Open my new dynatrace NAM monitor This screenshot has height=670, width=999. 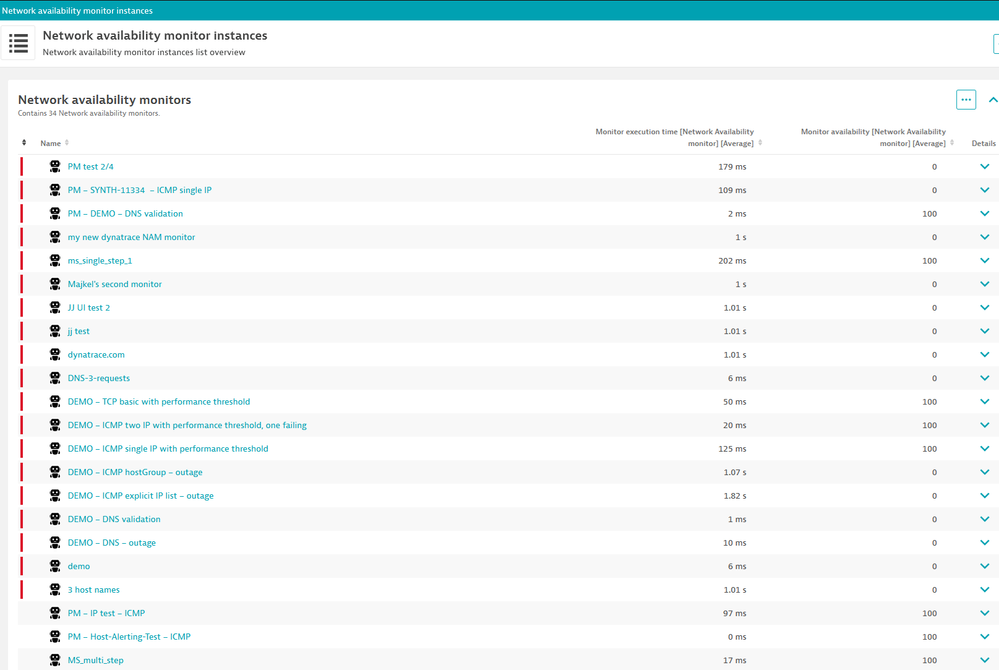(131, 237)
